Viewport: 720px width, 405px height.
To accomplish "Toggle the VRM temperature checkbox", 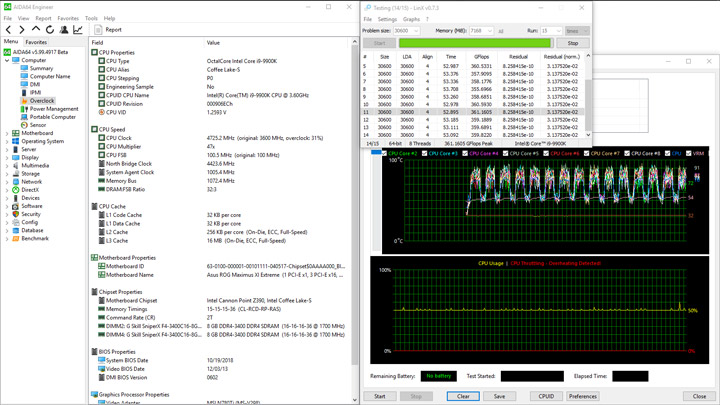I will 687,154.
